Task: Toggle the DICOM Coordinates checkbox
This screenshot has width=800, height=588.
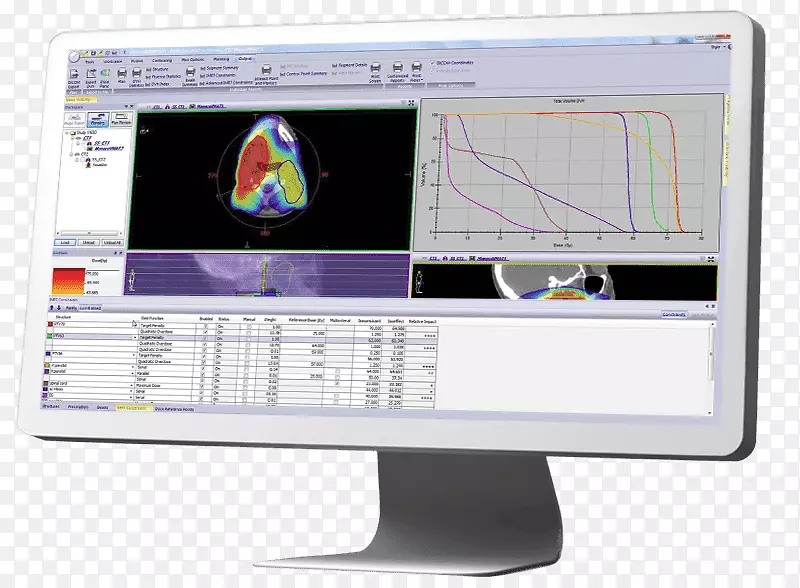Action: [433, 63]
